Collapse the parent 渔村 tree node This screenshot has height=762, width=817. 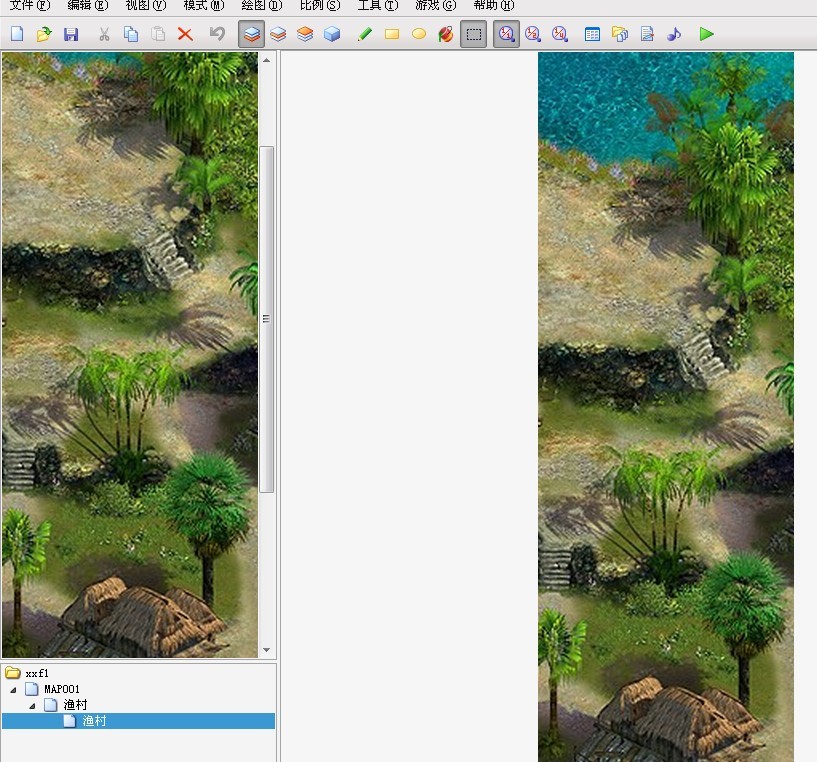point(32,706)
